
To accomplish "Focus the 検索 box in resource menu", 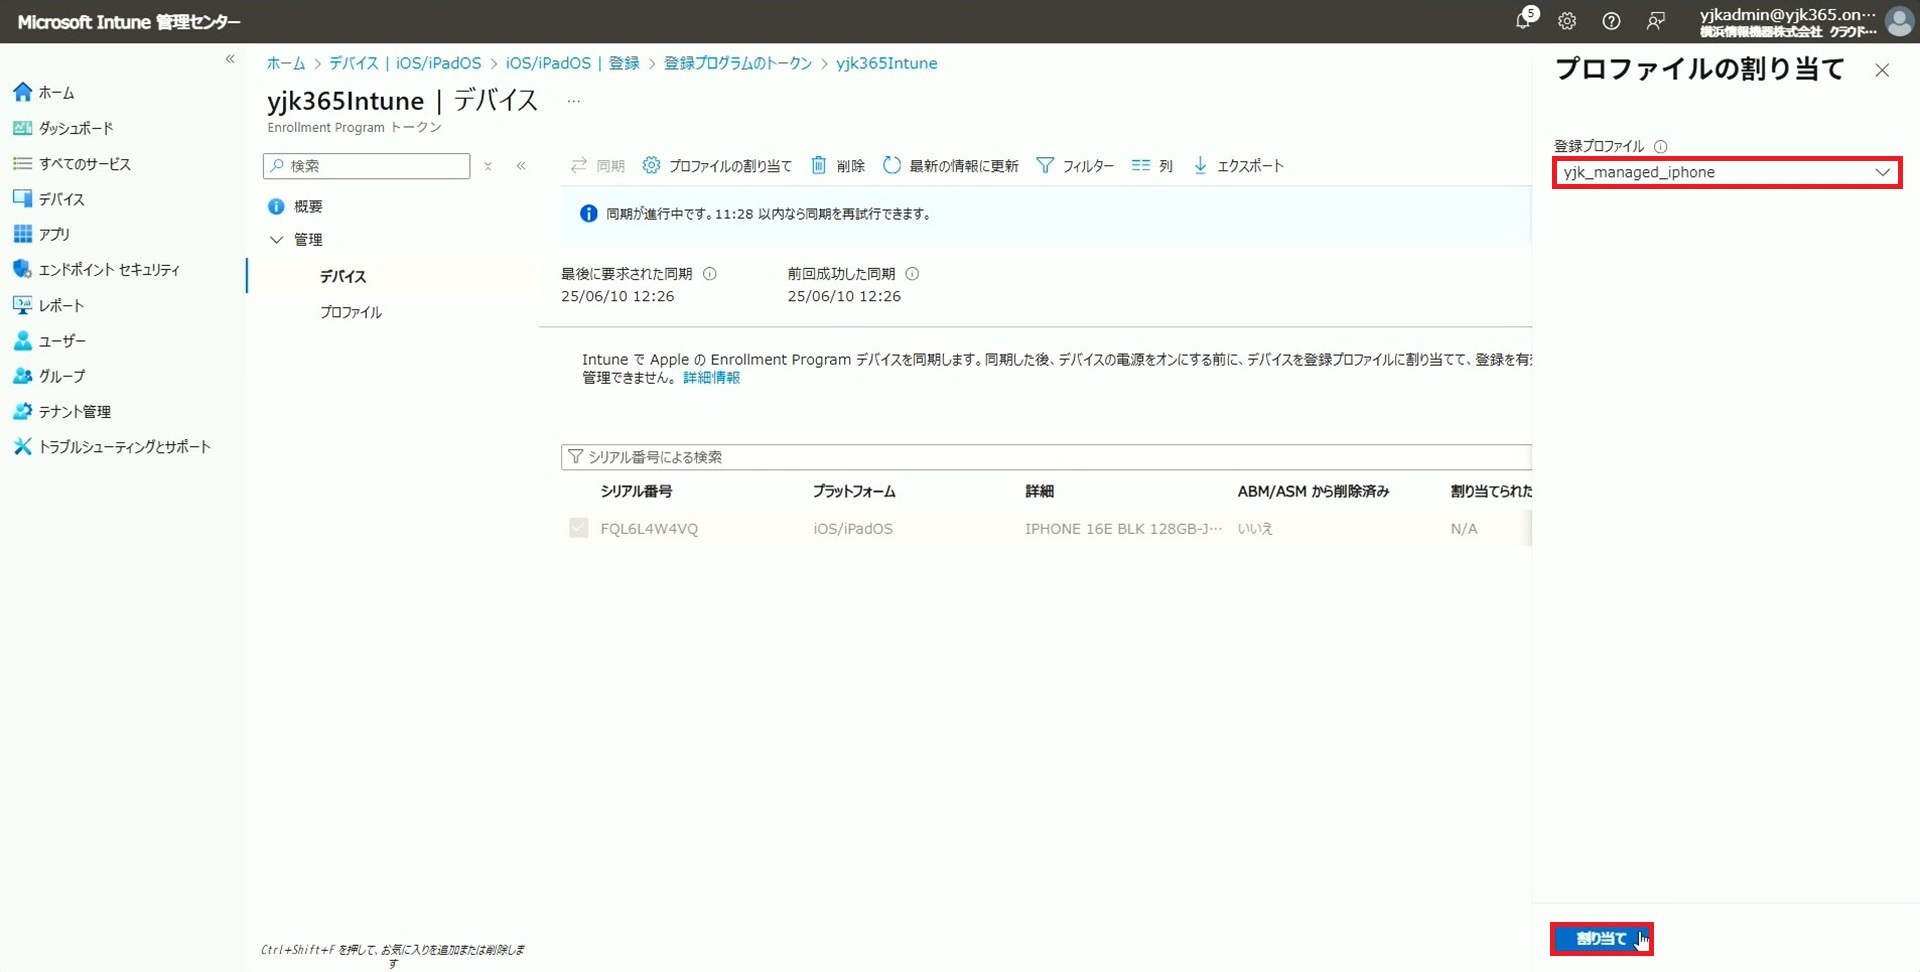I will coord(367,166).
